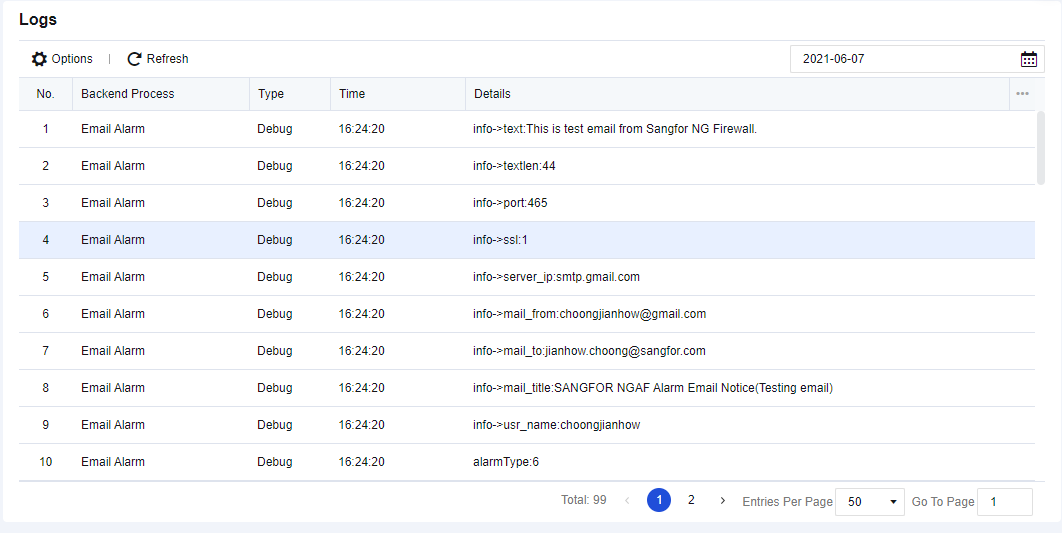Screen dimensions: 1062x533
Task: Go to next page arrow
Action: coord(723,501)
